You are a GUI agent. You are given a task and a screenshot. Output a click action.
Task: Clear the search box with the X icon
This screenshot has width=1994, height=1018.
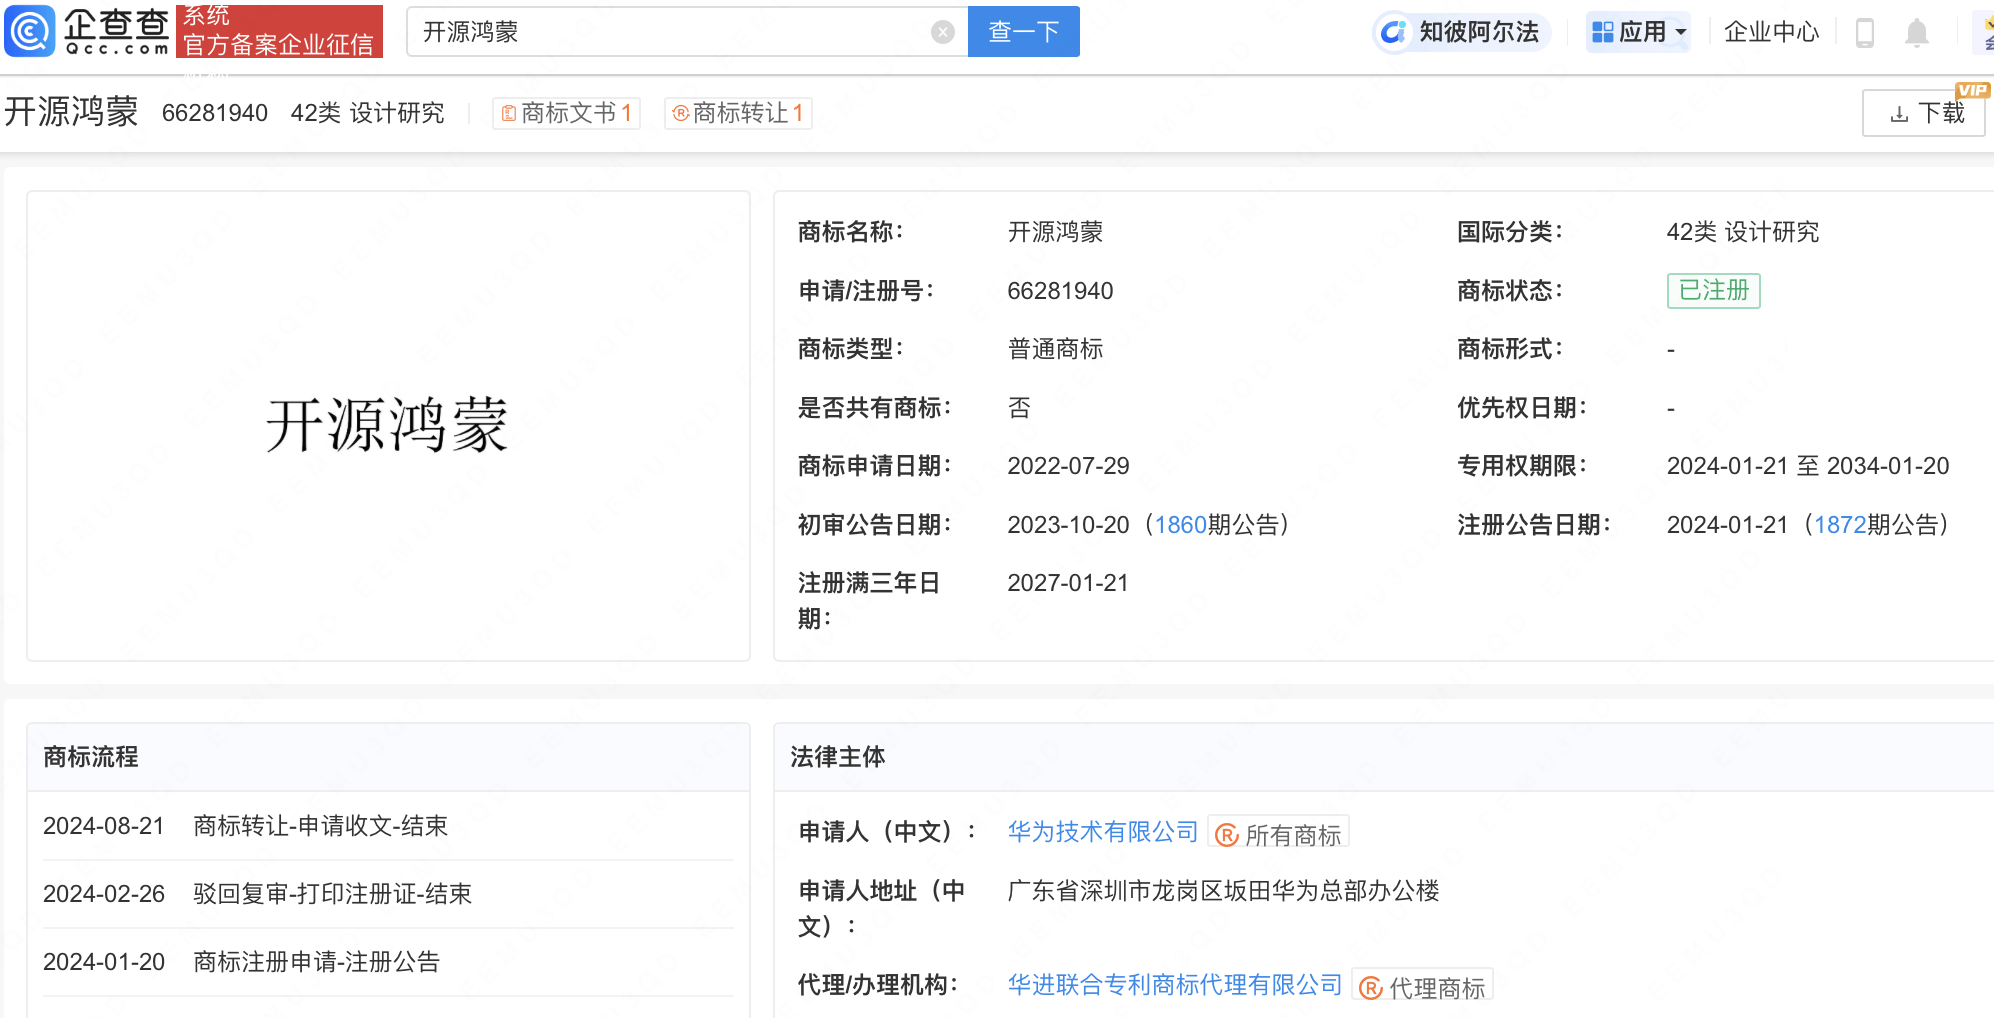click(942, 32)
